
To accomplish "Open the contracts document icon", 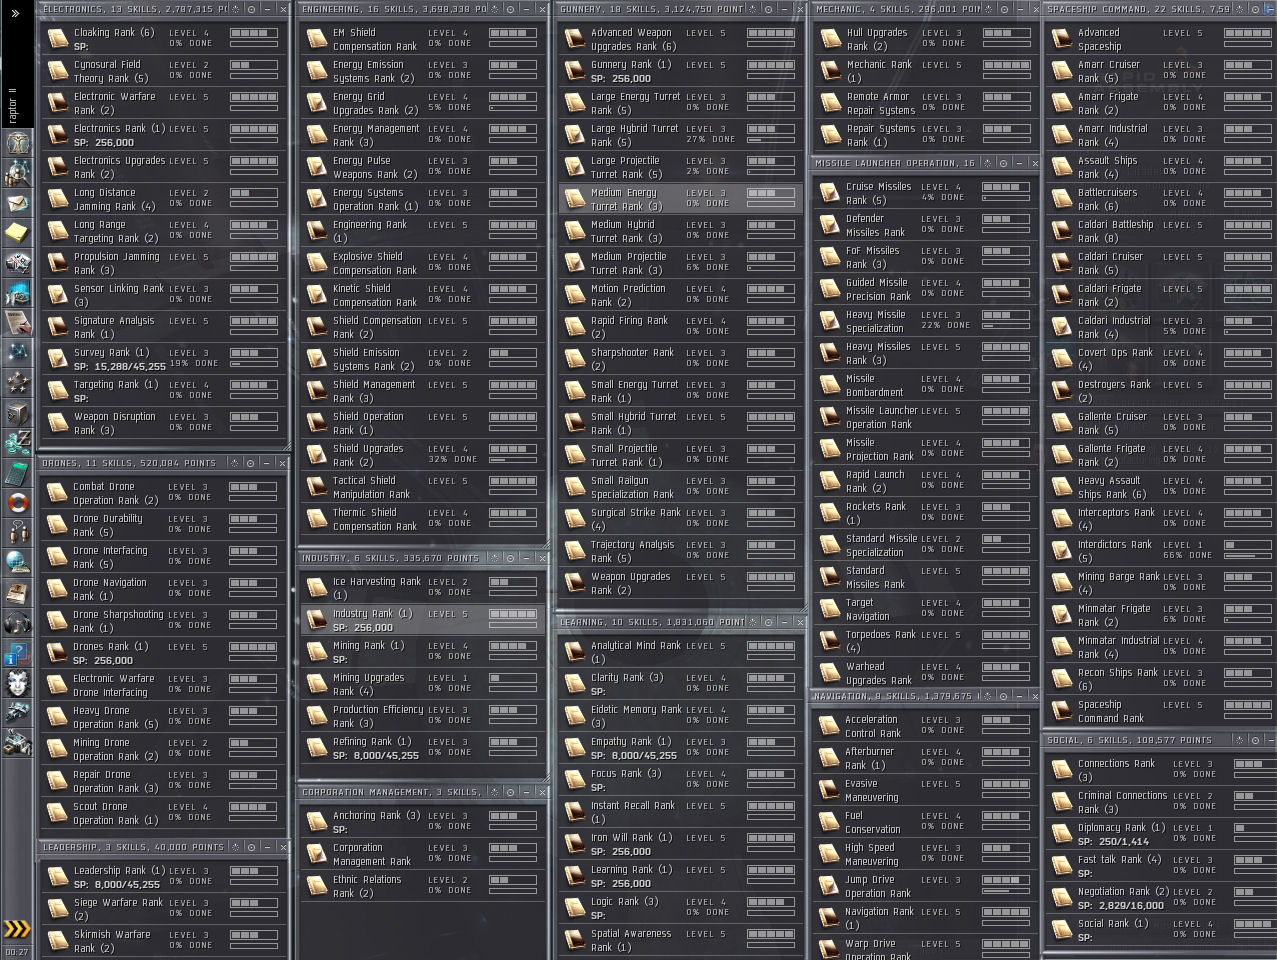I will click(17, 323).
